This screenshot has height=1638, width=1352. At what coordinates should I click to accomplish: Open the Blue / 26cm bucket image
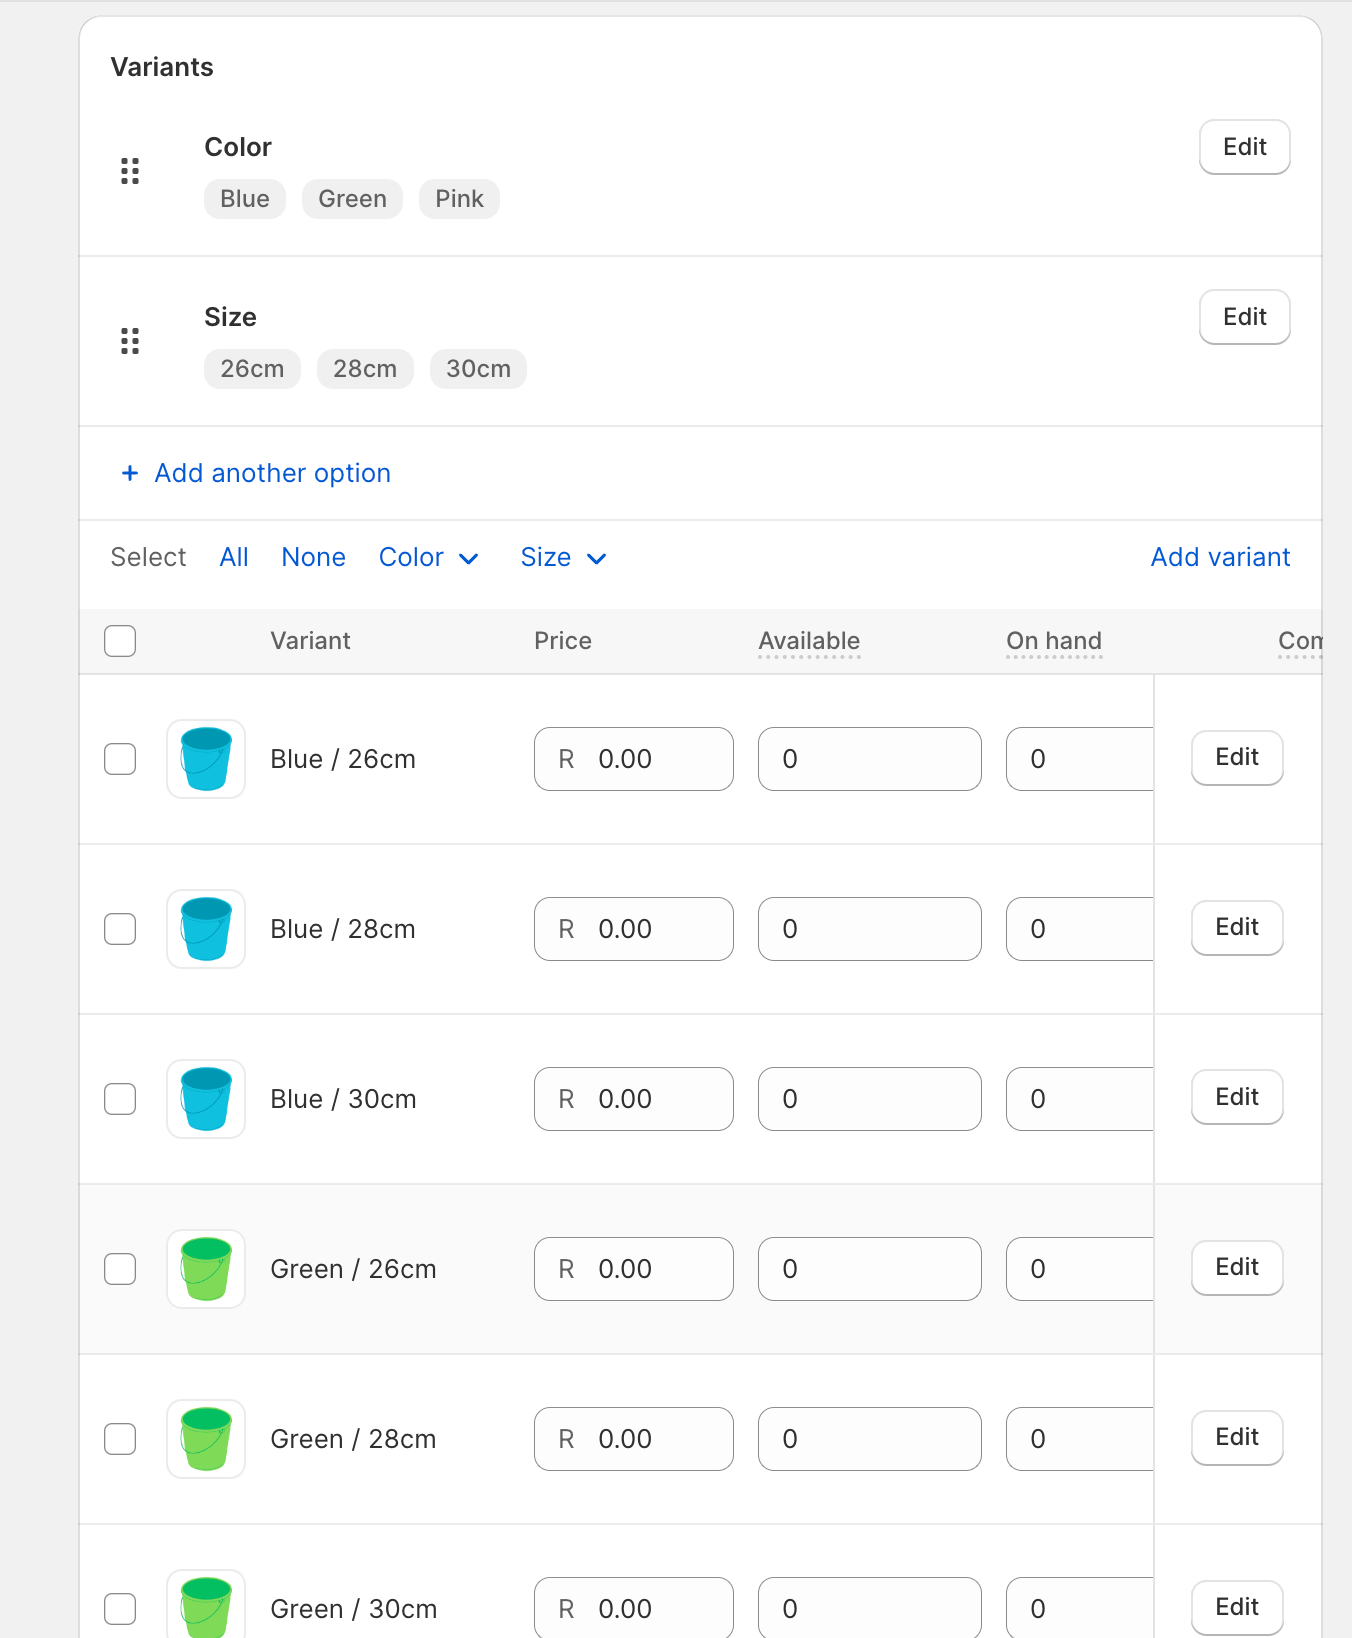(x=206, y=759)
